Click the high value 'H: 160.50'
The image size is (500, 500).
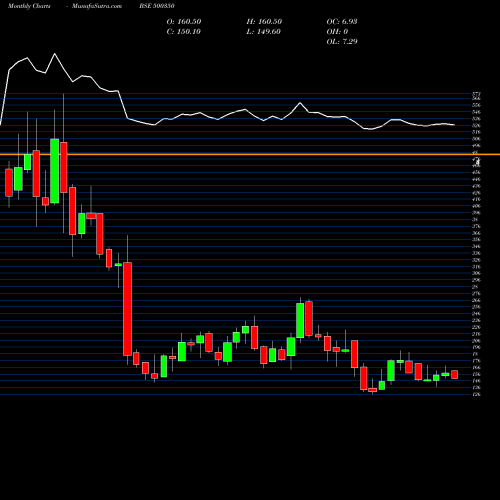click(x=264, y=21)
